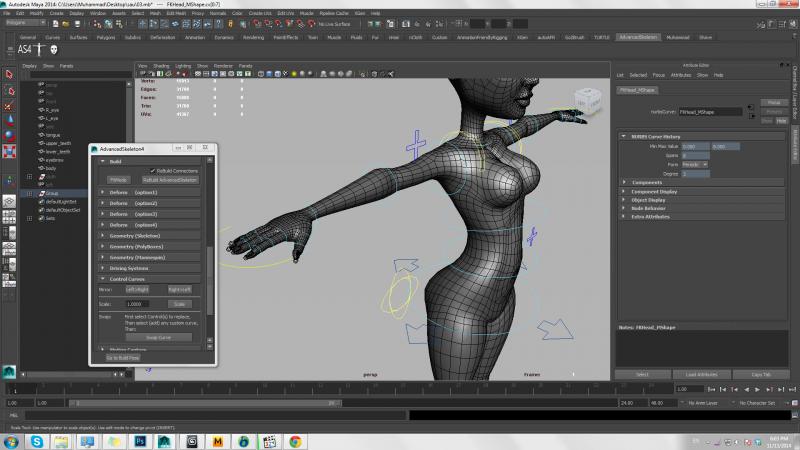Open the Polygons menu set dropdown
Screen dimensions: 800x450
click(23, 24)
